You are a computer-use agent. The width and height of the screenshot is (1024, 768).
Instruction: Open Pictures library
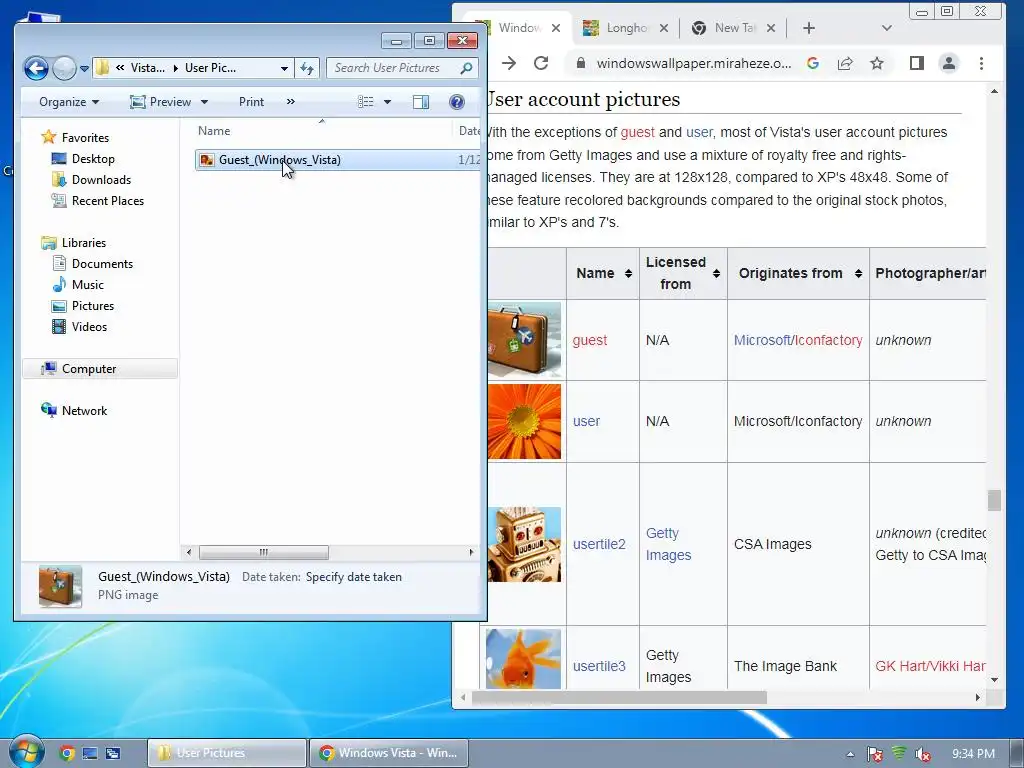pyautogui.click(x=92, y=306)
